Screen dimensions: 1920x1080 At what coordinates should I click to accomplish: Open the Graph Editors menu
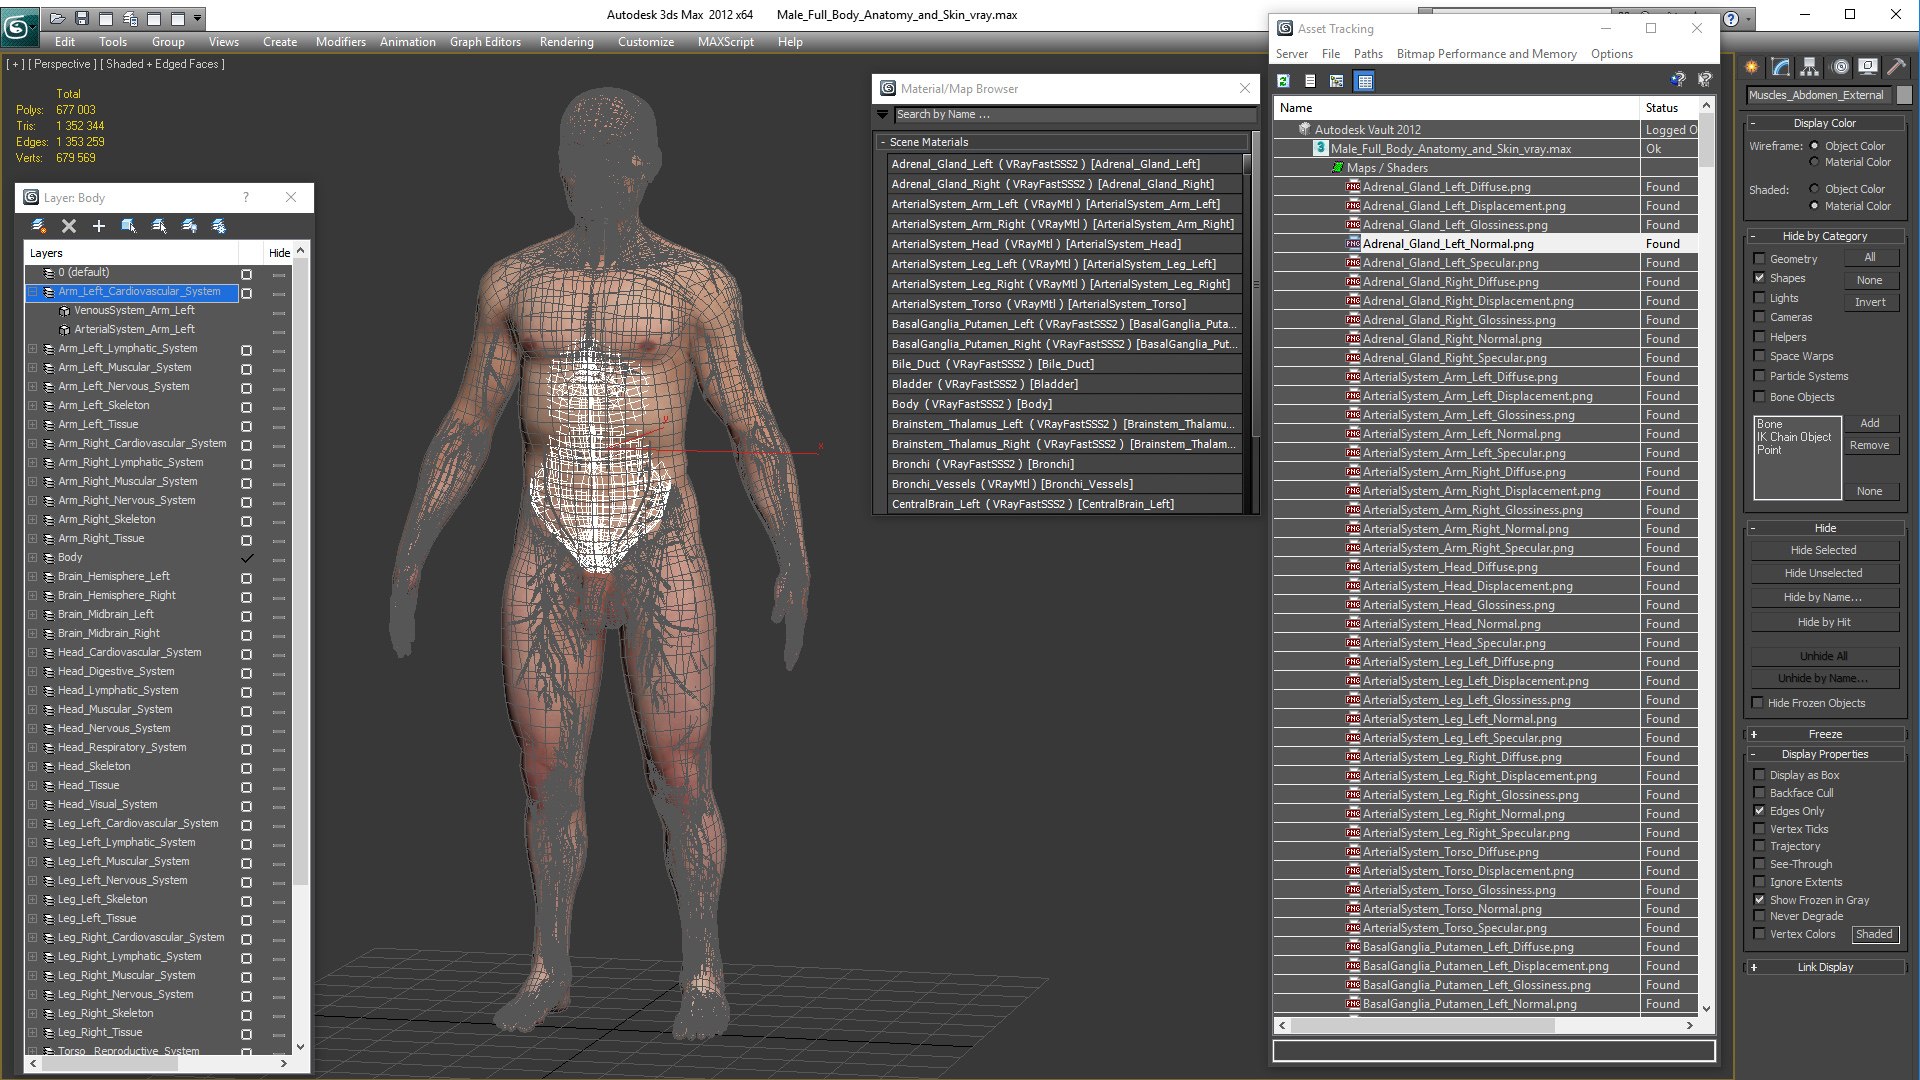[485, 42]
